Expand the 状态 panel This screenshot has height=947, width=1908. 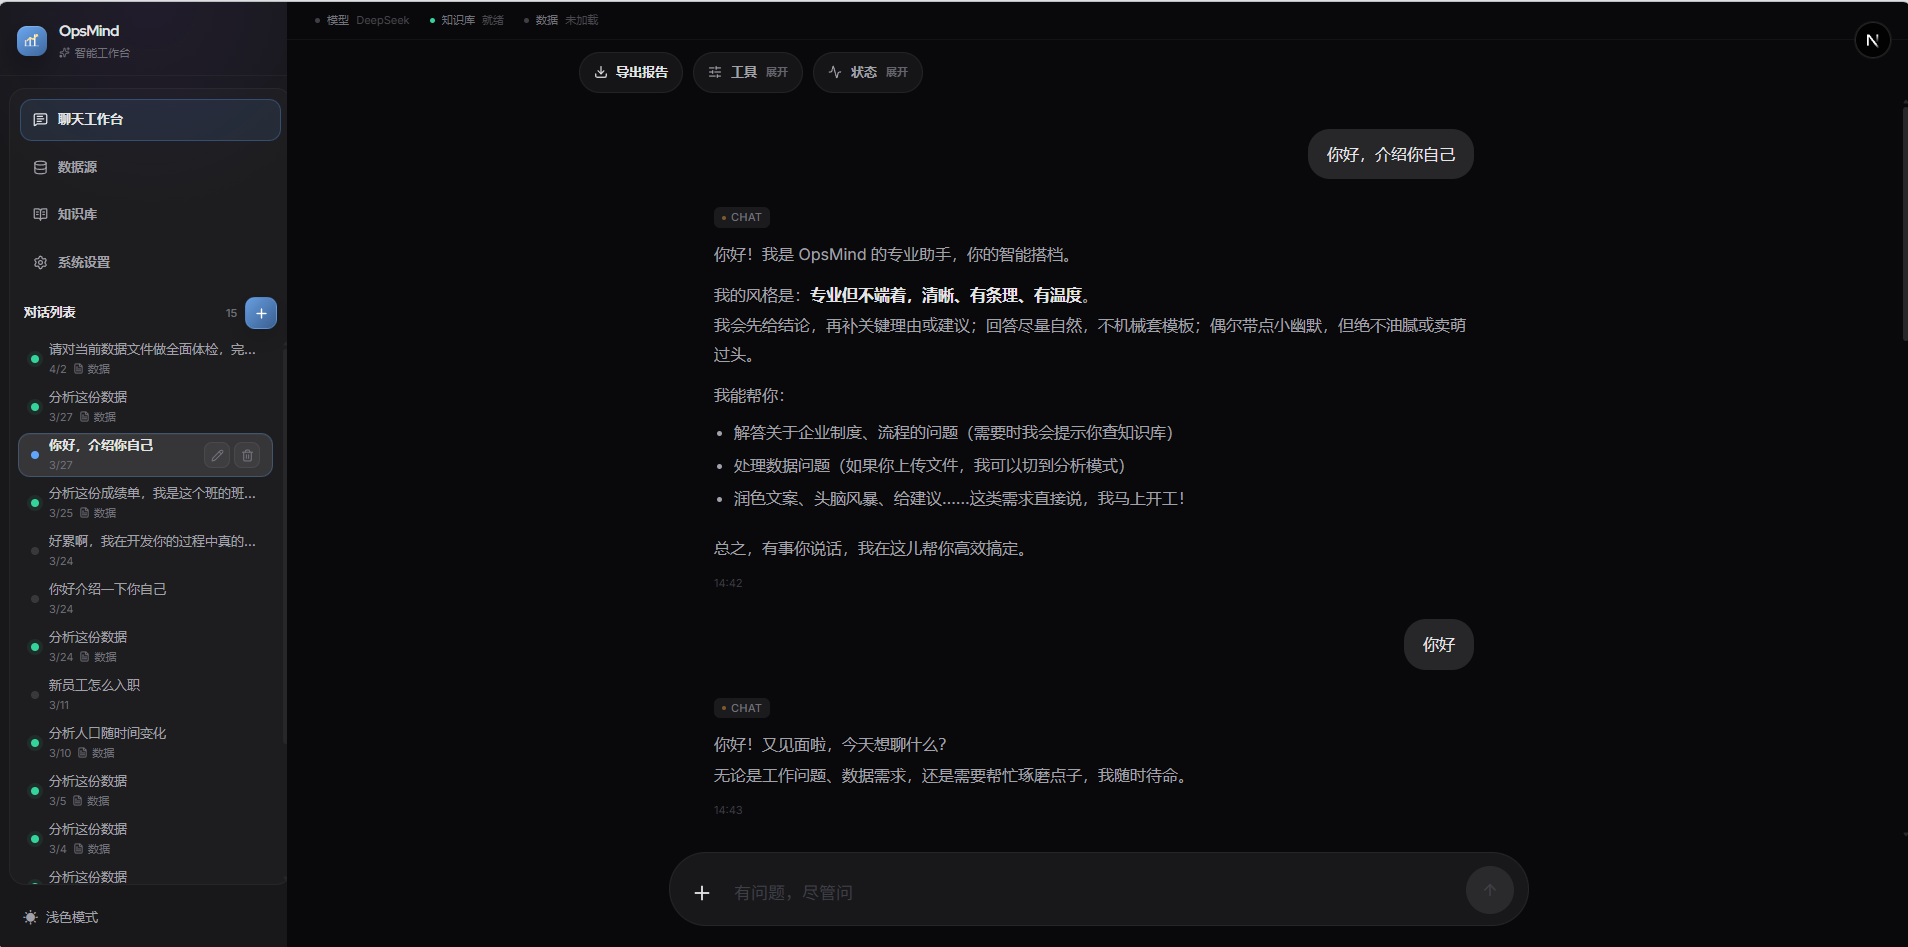click(866, 71)
